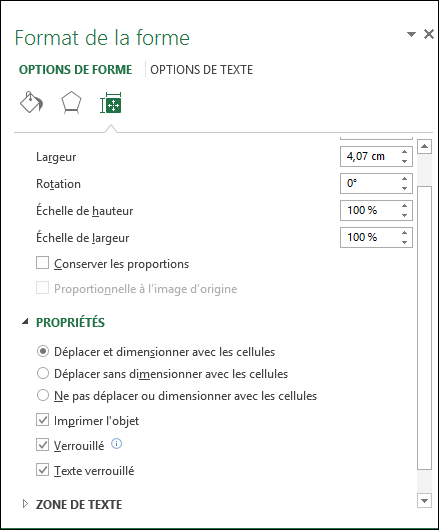Enable Conserver les proportions checkbox
The height and width of the screenshot is (530, 439).
43,263
